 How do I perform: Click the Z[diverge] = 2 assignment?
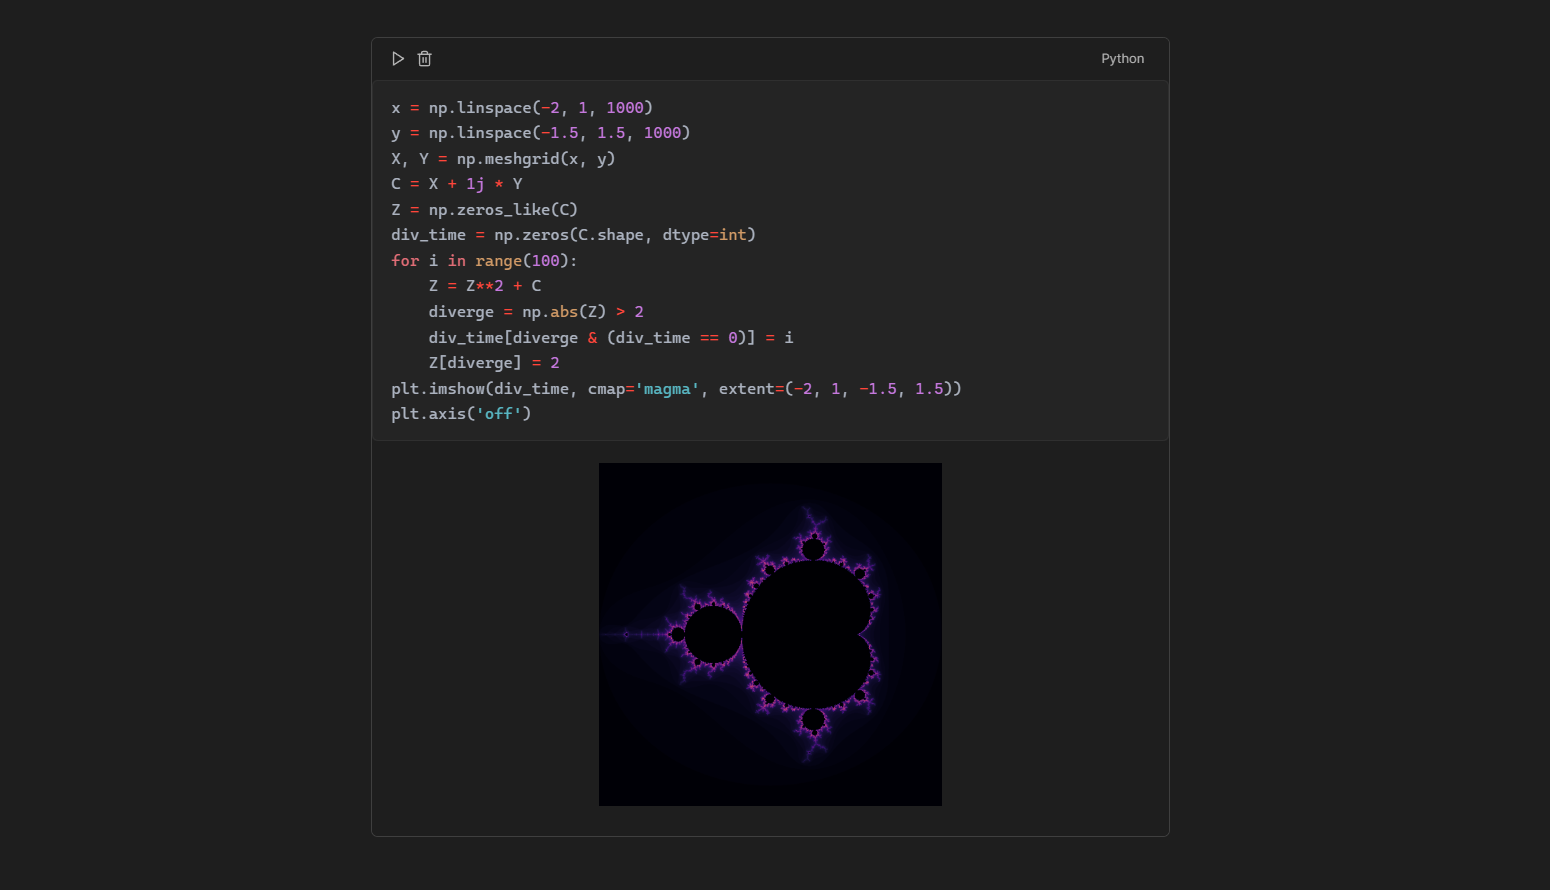[493, 362]
